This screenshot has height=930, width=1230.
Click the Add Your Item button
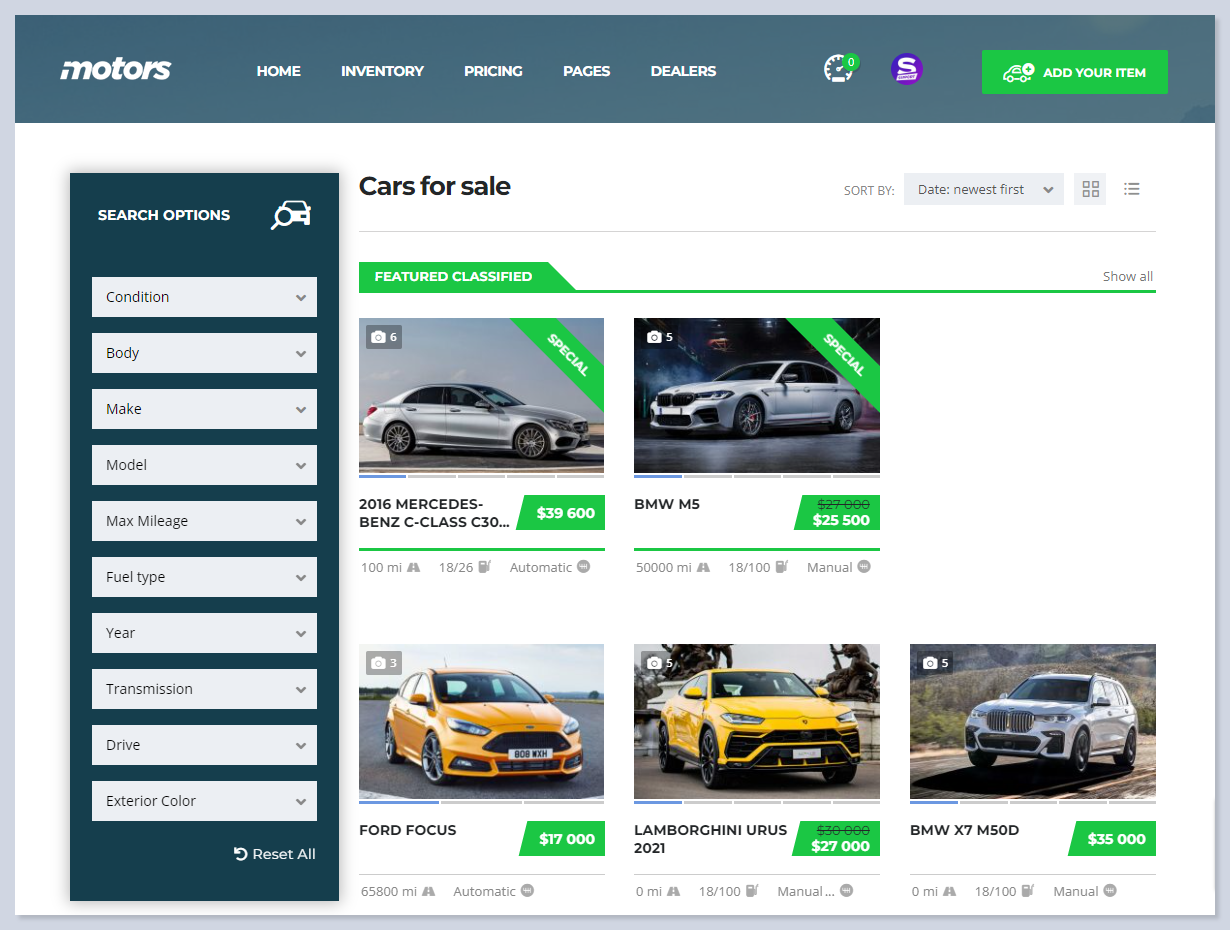coord(1074,72)
